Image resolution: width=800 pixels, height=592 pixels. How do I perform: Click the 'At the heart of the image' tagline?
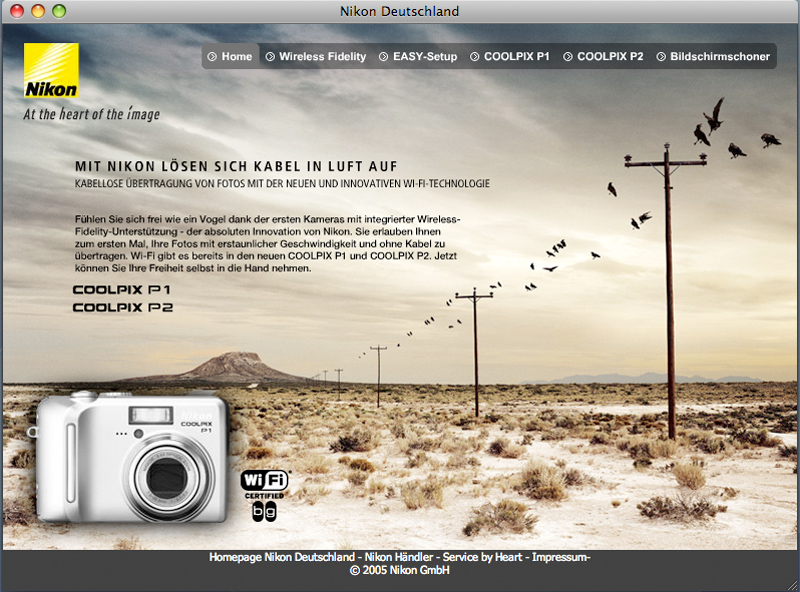[x=92, y=114]
